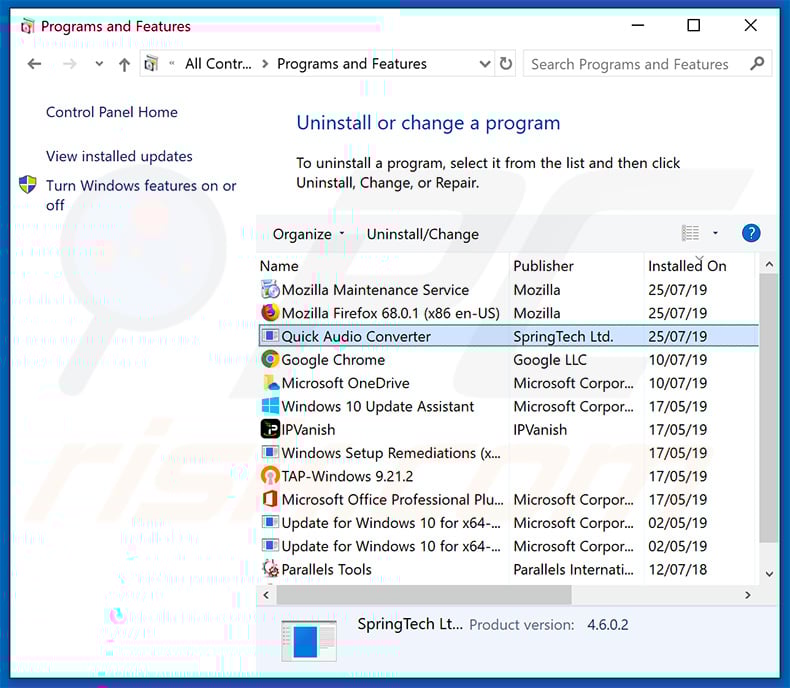Click the Back navigation arrow

click(x=35, y=64)
